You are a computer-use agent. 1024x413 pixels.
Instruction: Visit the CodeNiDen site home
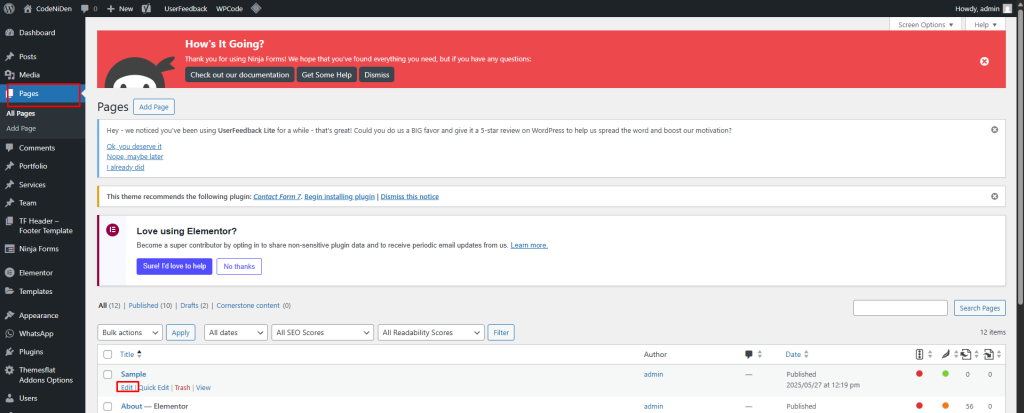tap(47, 8)
